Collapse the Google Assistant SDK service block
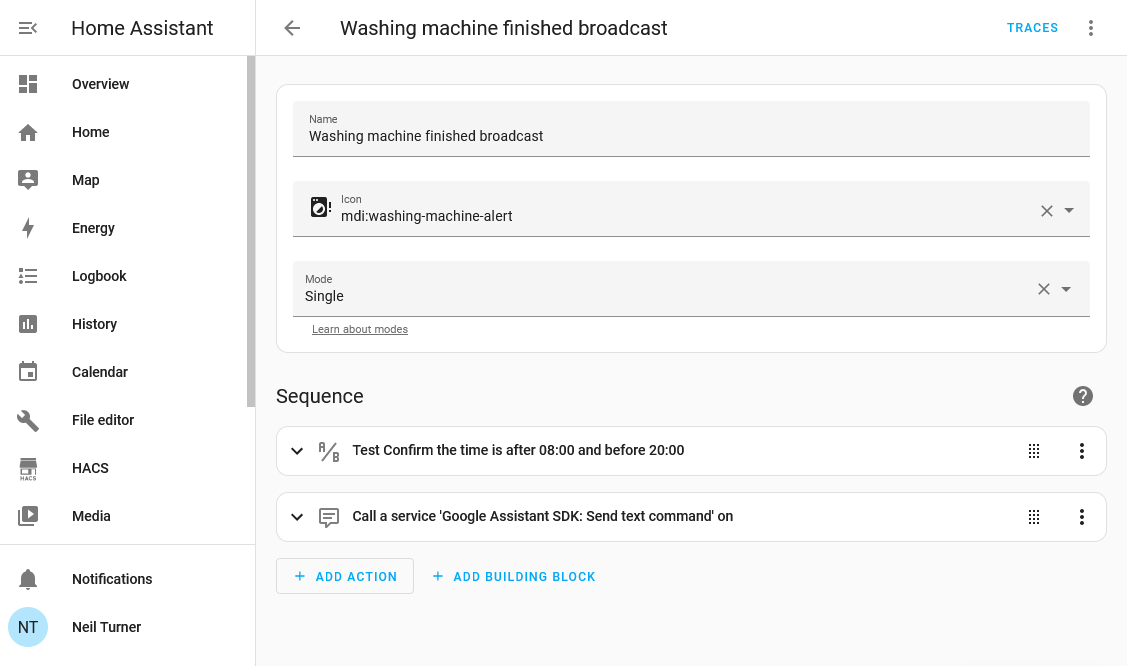The height and width of the screenshot is (666, 1127). 297,517
